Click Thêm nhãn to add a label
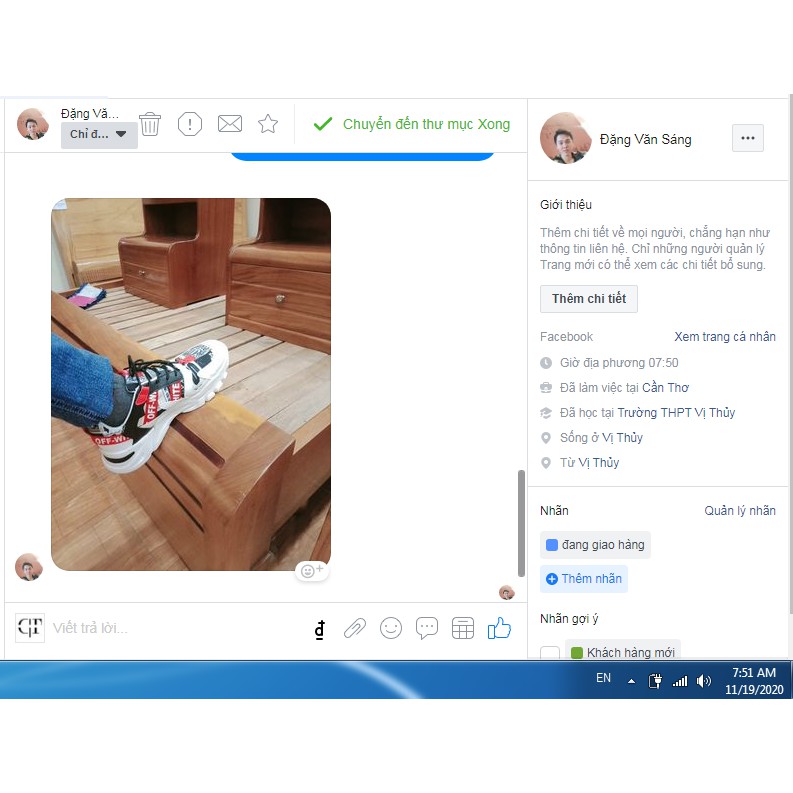This screenshot has width=793, height=793. coord(584,579)
